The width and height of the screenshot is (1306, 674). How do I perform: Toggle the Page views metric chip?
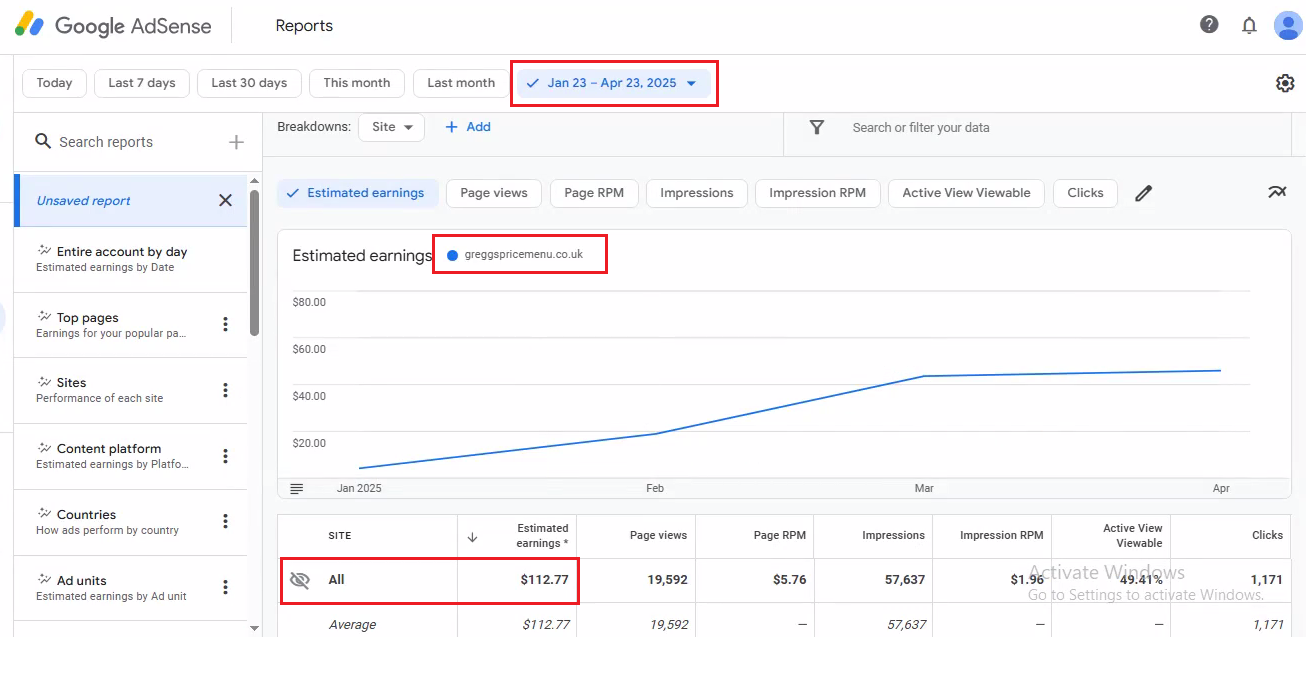click(494, 193)
